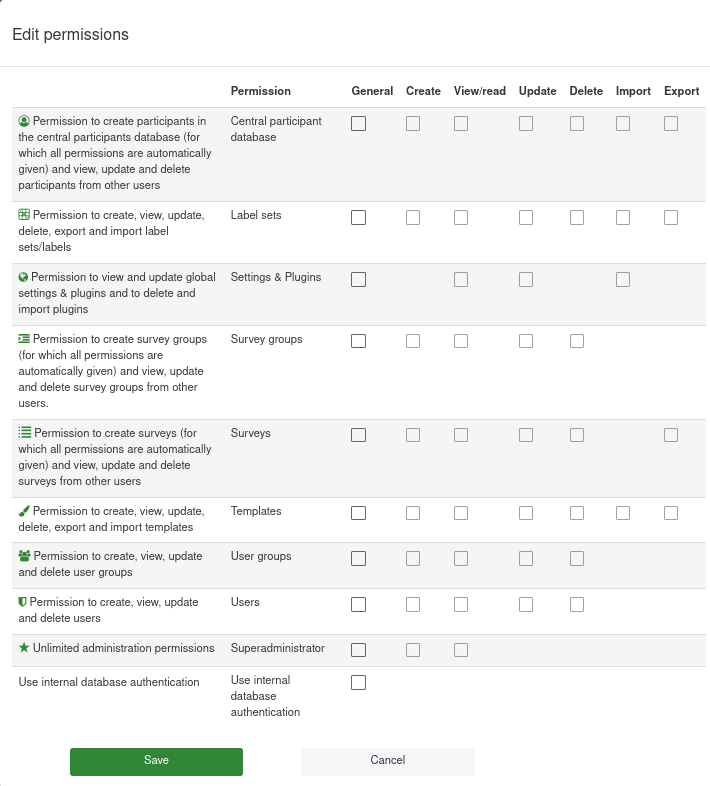Click the label sets grid icon
Viewport: 710px width, 786px height.
pyautogui.click(x=24, y=215)
